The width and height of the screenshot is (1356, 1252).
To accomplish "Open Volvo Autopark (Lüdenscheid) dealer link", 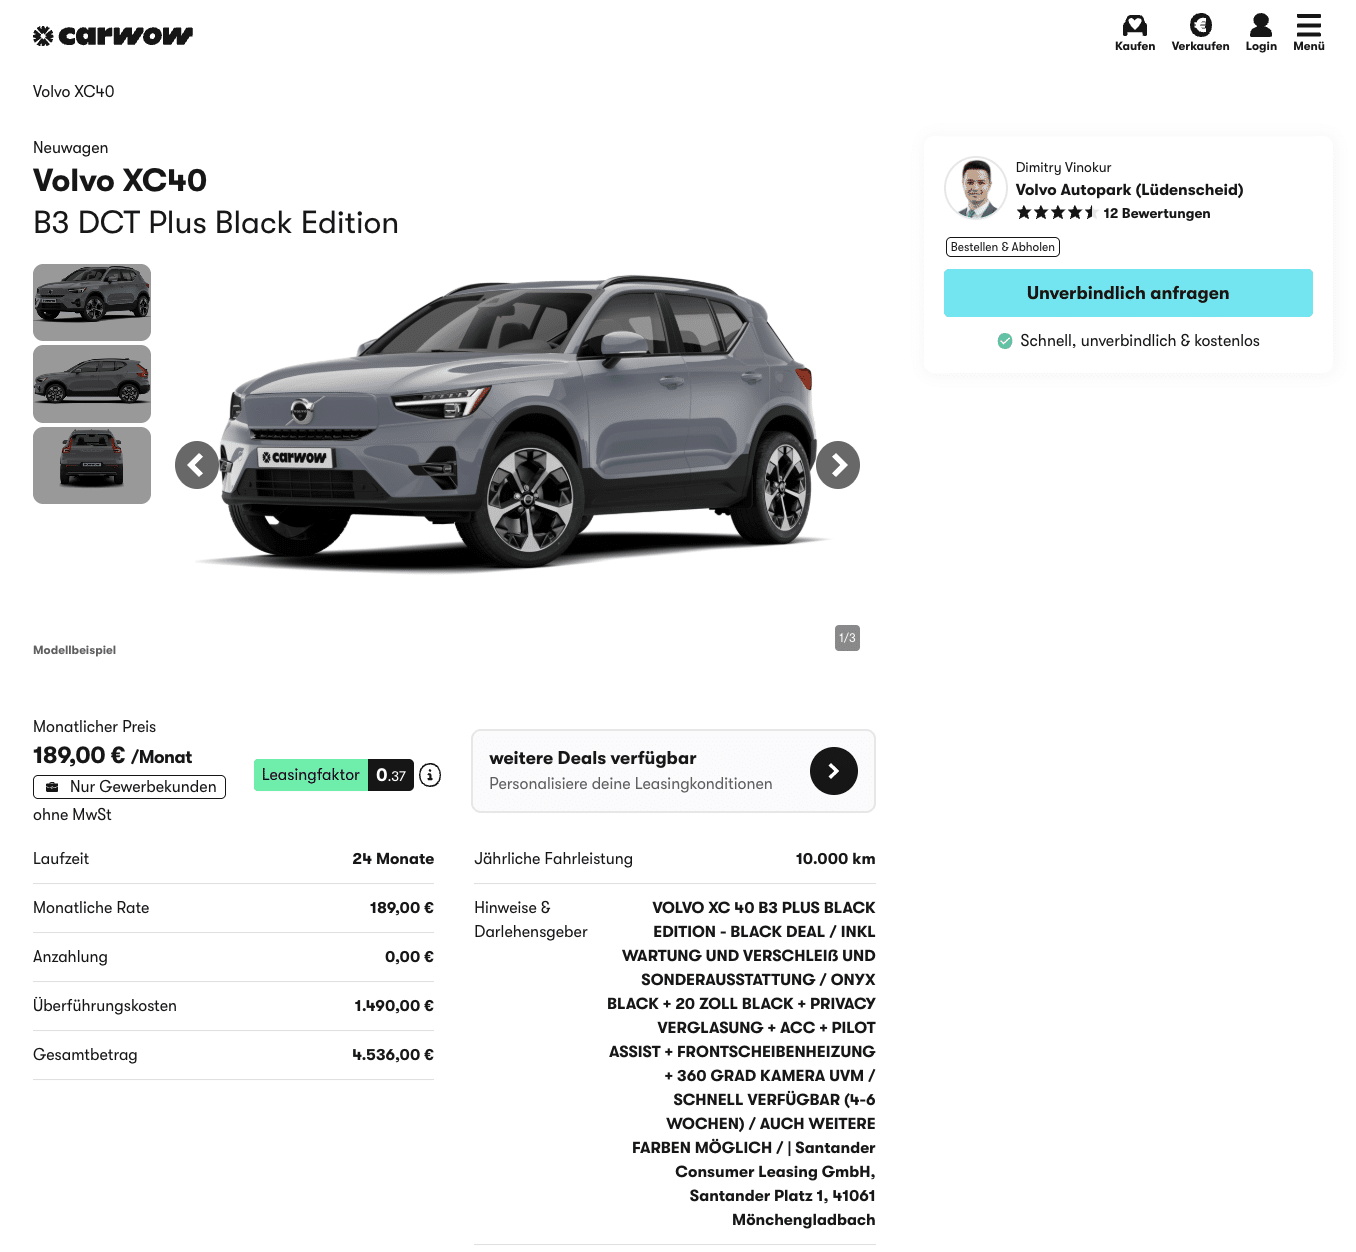I will coord(1129,190).
